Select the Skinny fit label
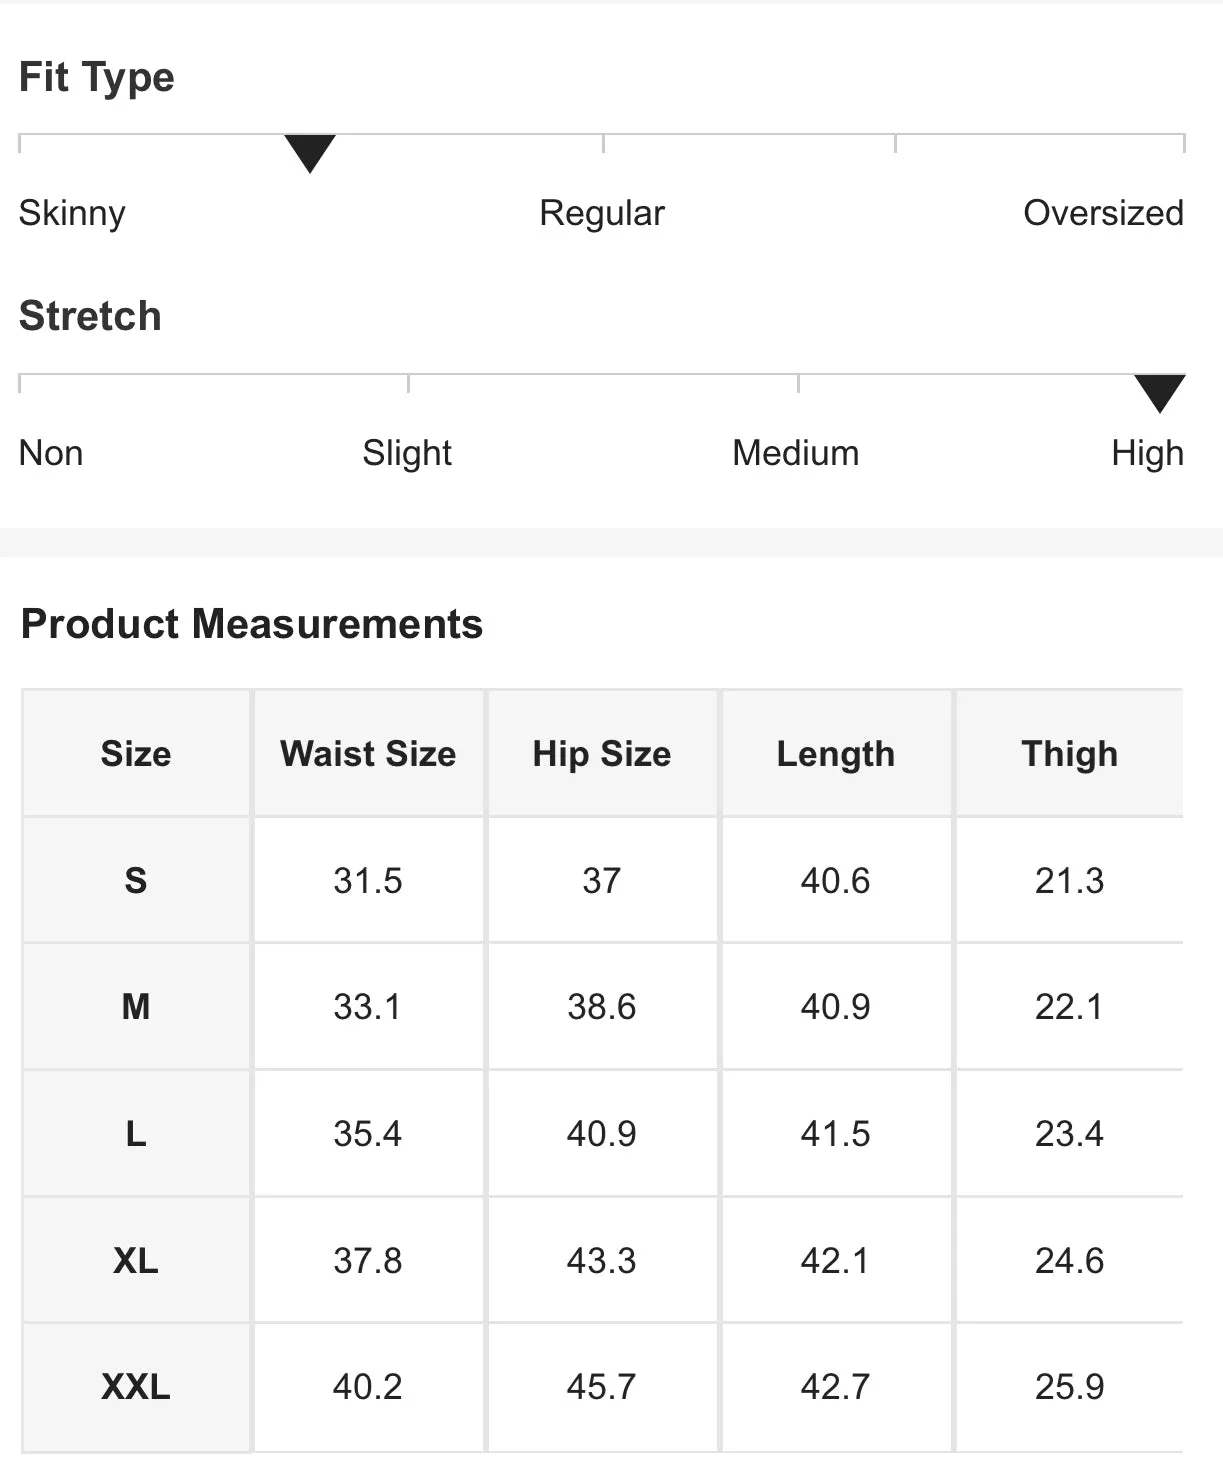The image size is (1223, 1460). 72,214
